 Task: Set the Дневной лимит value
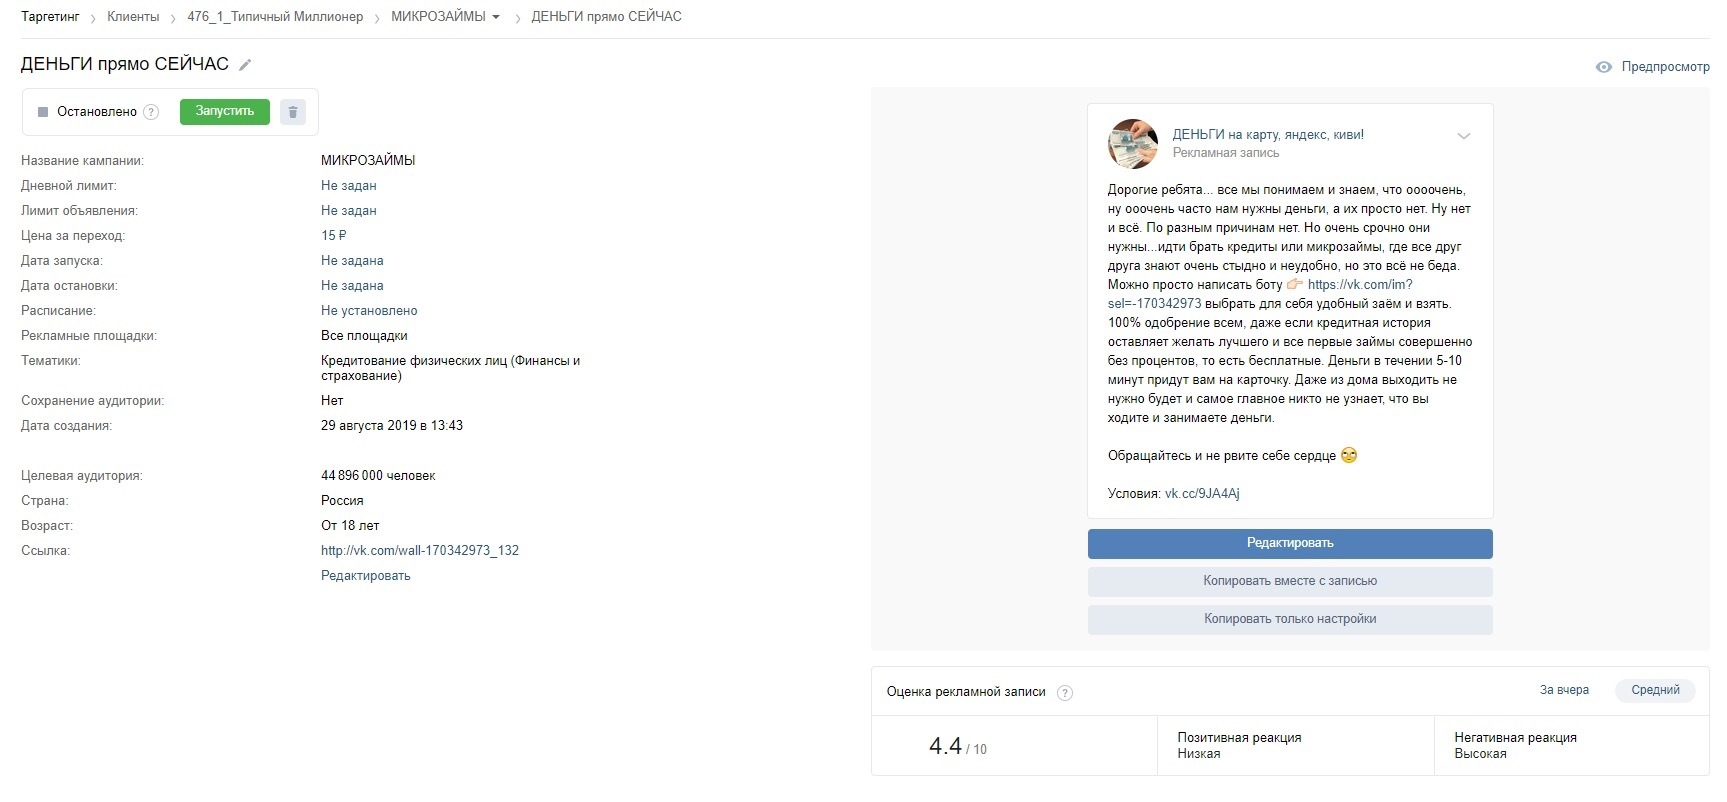coord(349,186)
